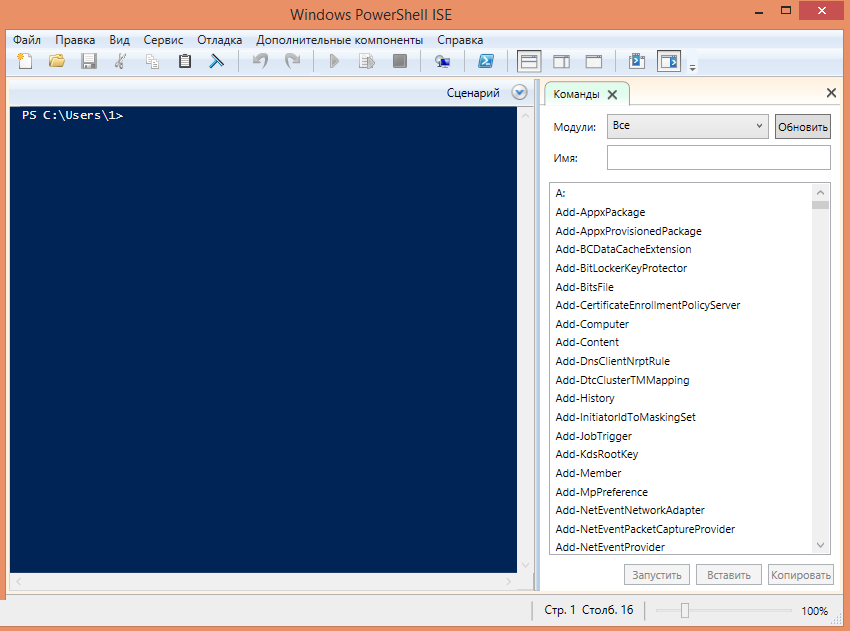Run script with the play icon
Image resolution: width=850 pixels, height=631 pixels.
(334, 61)
